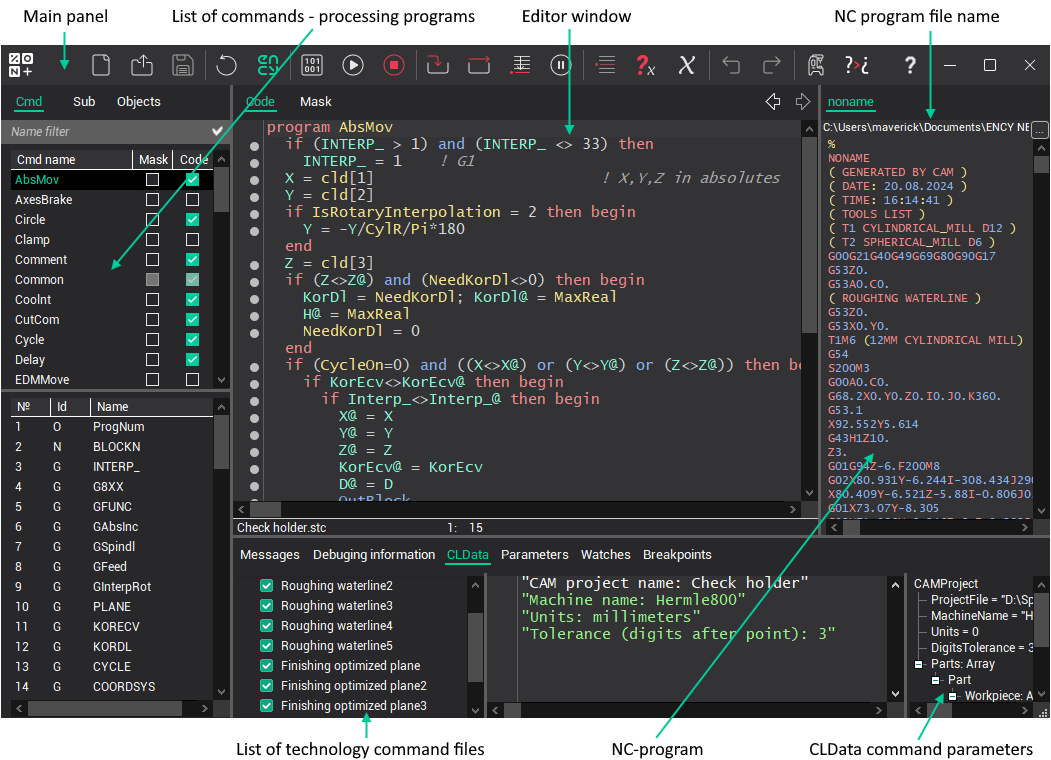Open the Breakpoints tab
Screen dimensions: 1051x760
tap(677, 555)
